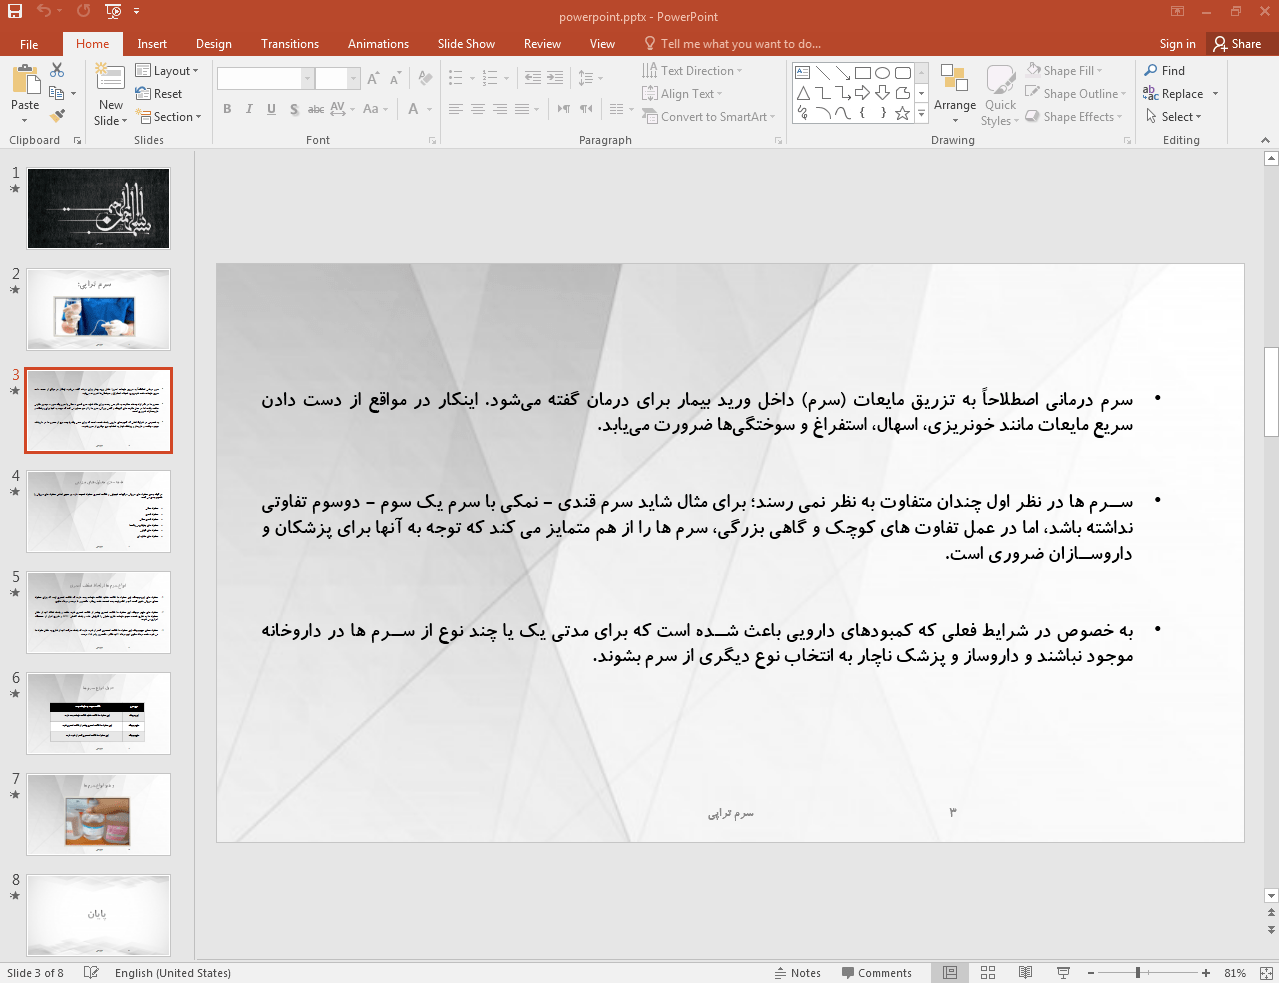This screenshot has width=1279, height=983.
Task: Click the Decrease List Level icon
Action: point(533,78)
